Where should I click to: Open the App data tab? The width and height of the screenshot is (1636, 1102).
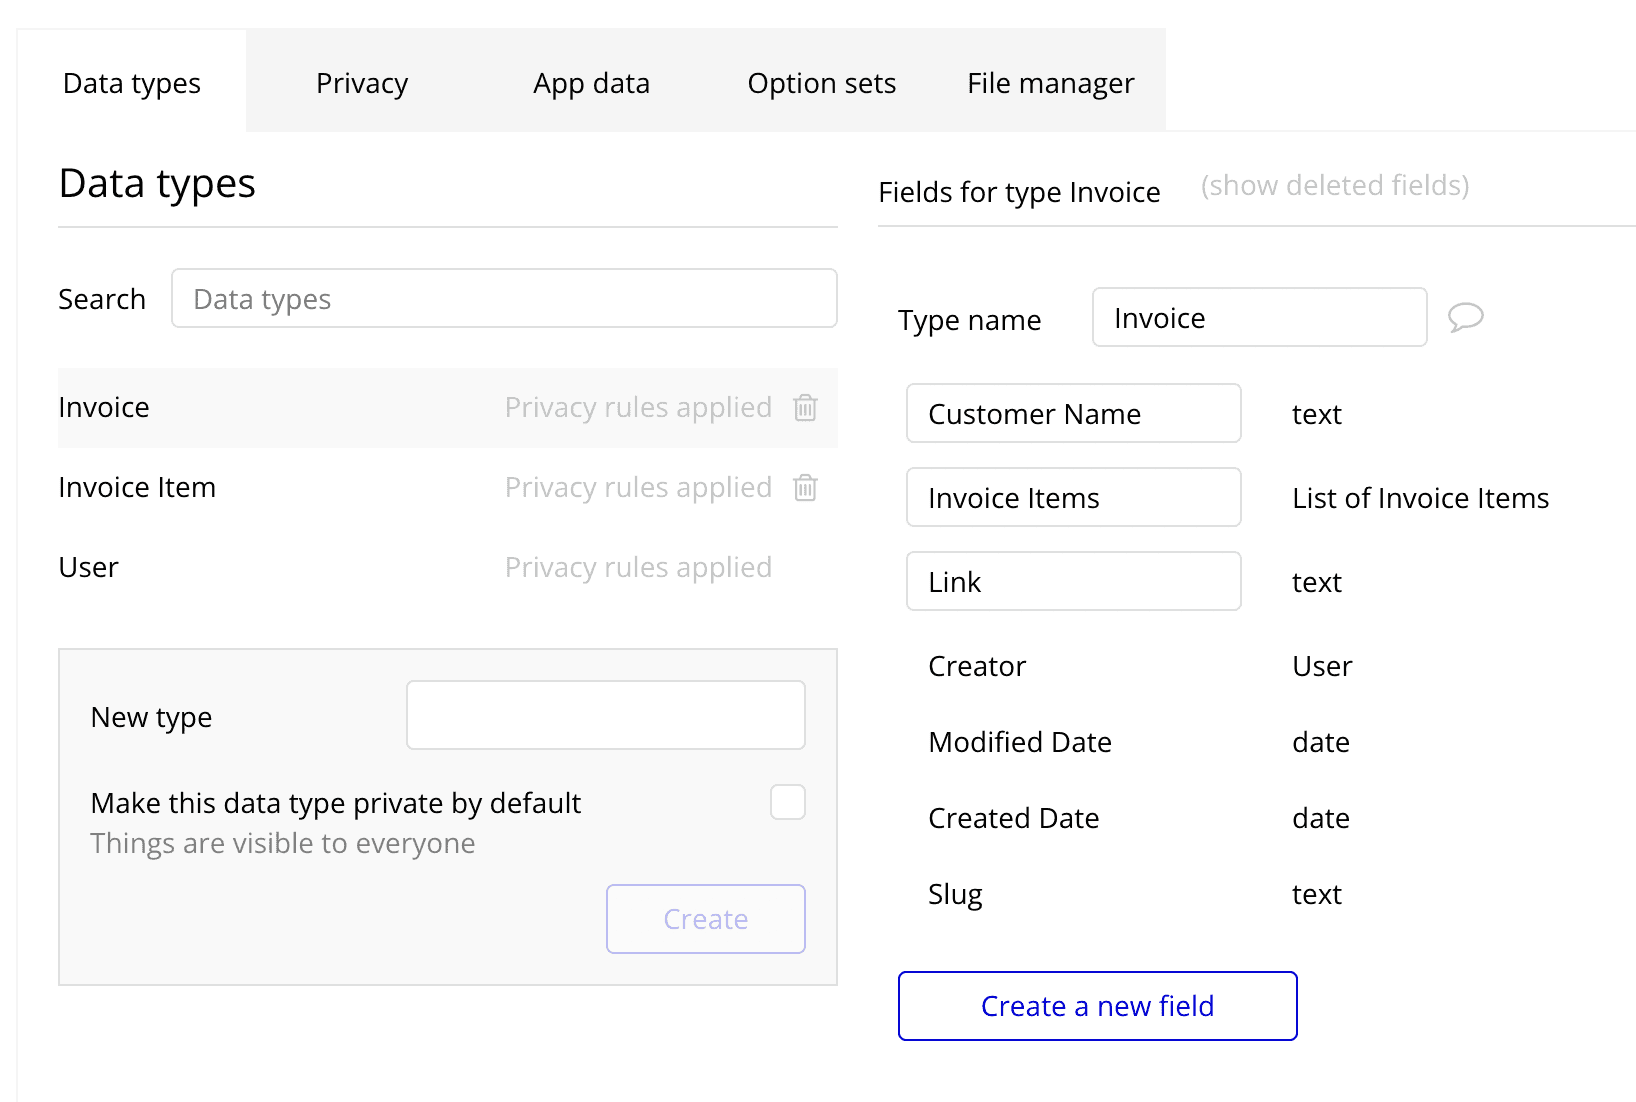click(591, 83)
